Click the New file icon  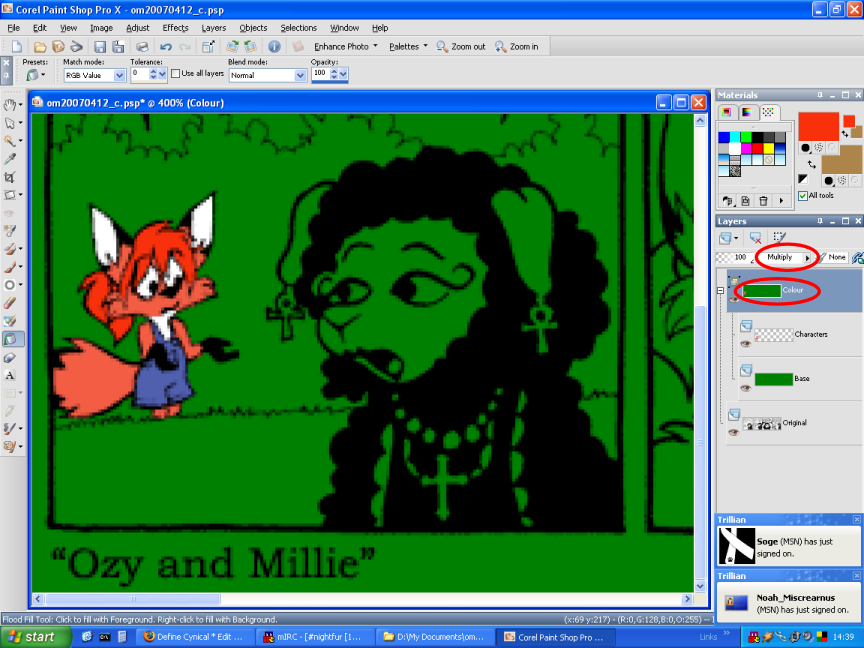(17, 47)
